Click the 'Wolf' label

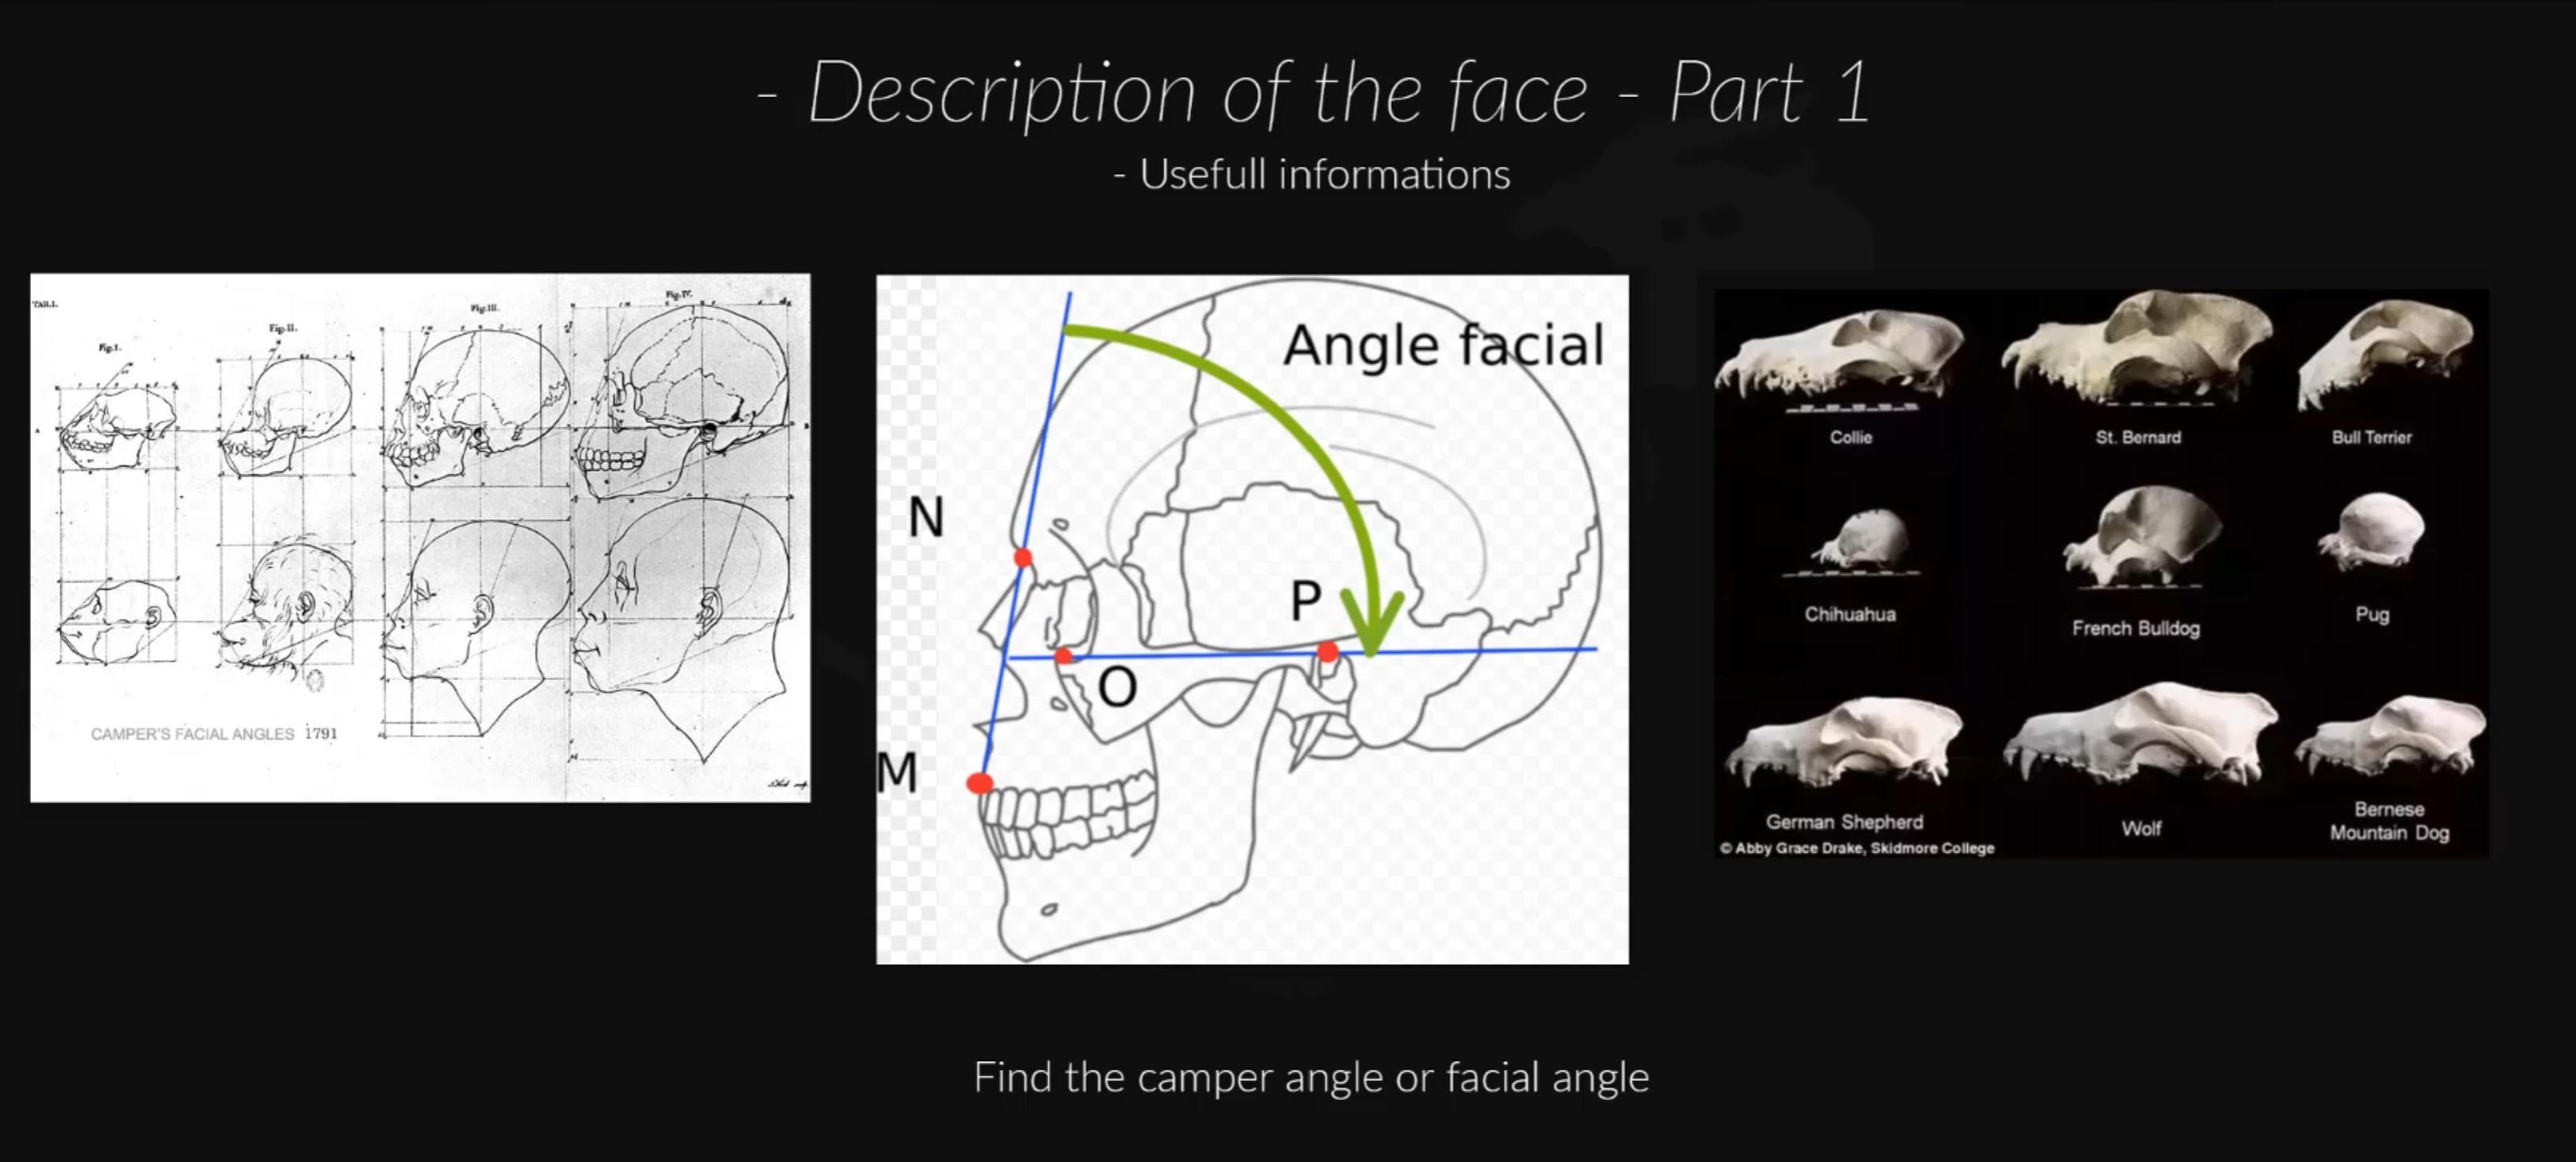click(2141, 828)
